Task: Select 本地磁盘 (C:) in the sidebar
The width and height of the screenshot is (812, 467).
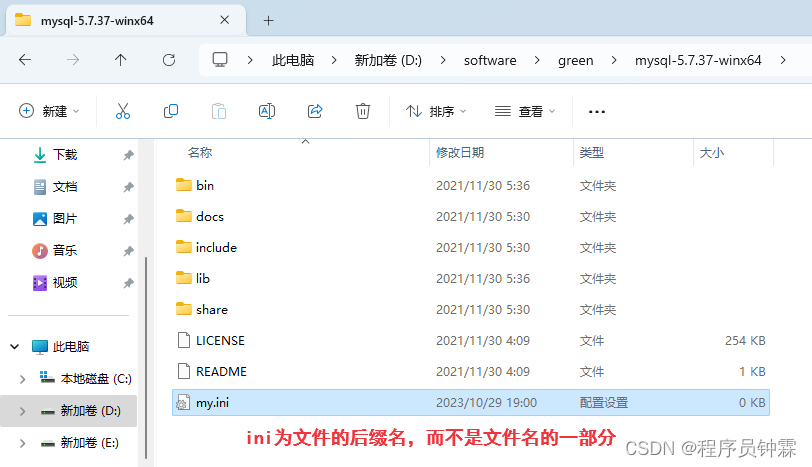Action: tap(96, 379)
